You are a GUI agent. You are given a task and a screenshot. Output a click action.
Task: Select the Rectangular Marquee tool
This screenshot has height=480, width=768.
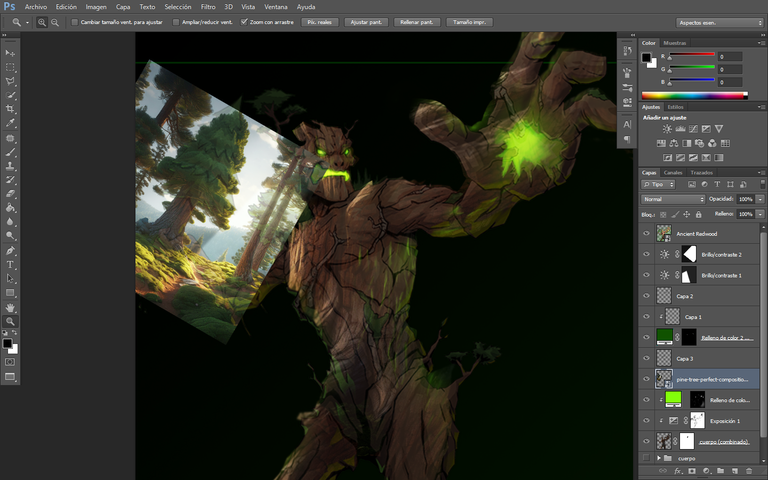[x=10, y=67]
